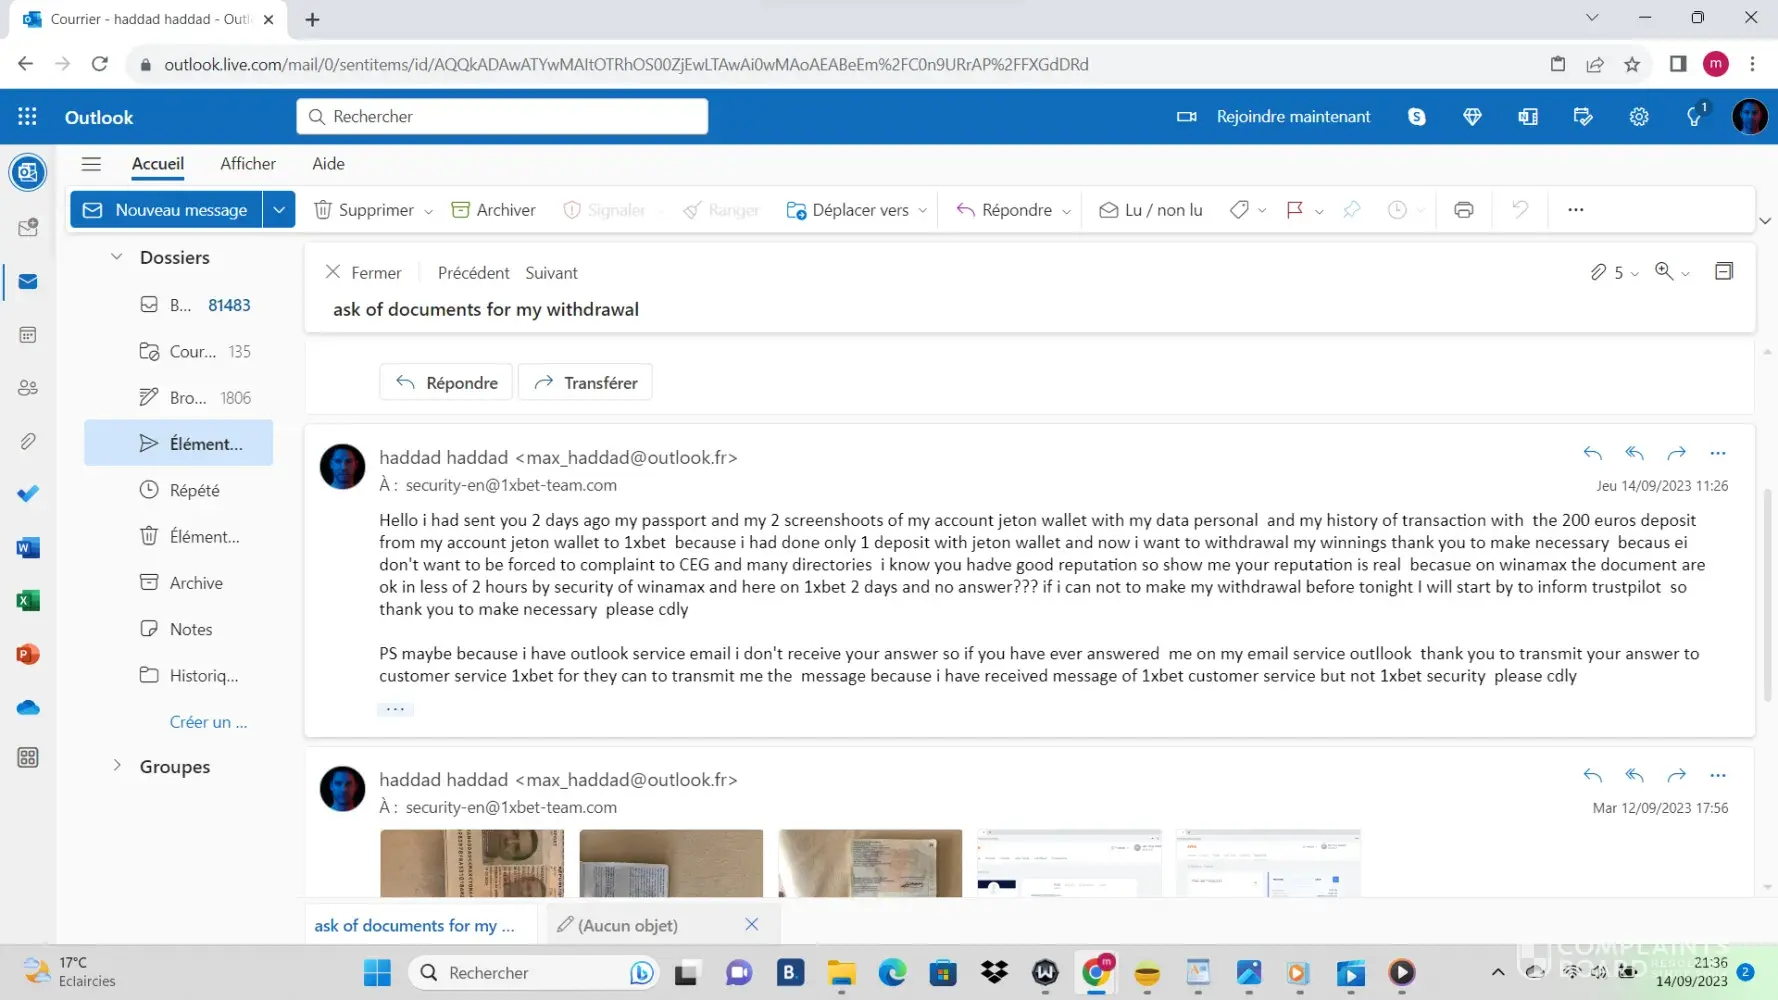Print the email using printer icon
1778x1000 pixels.
click(x=1463, y=210)
